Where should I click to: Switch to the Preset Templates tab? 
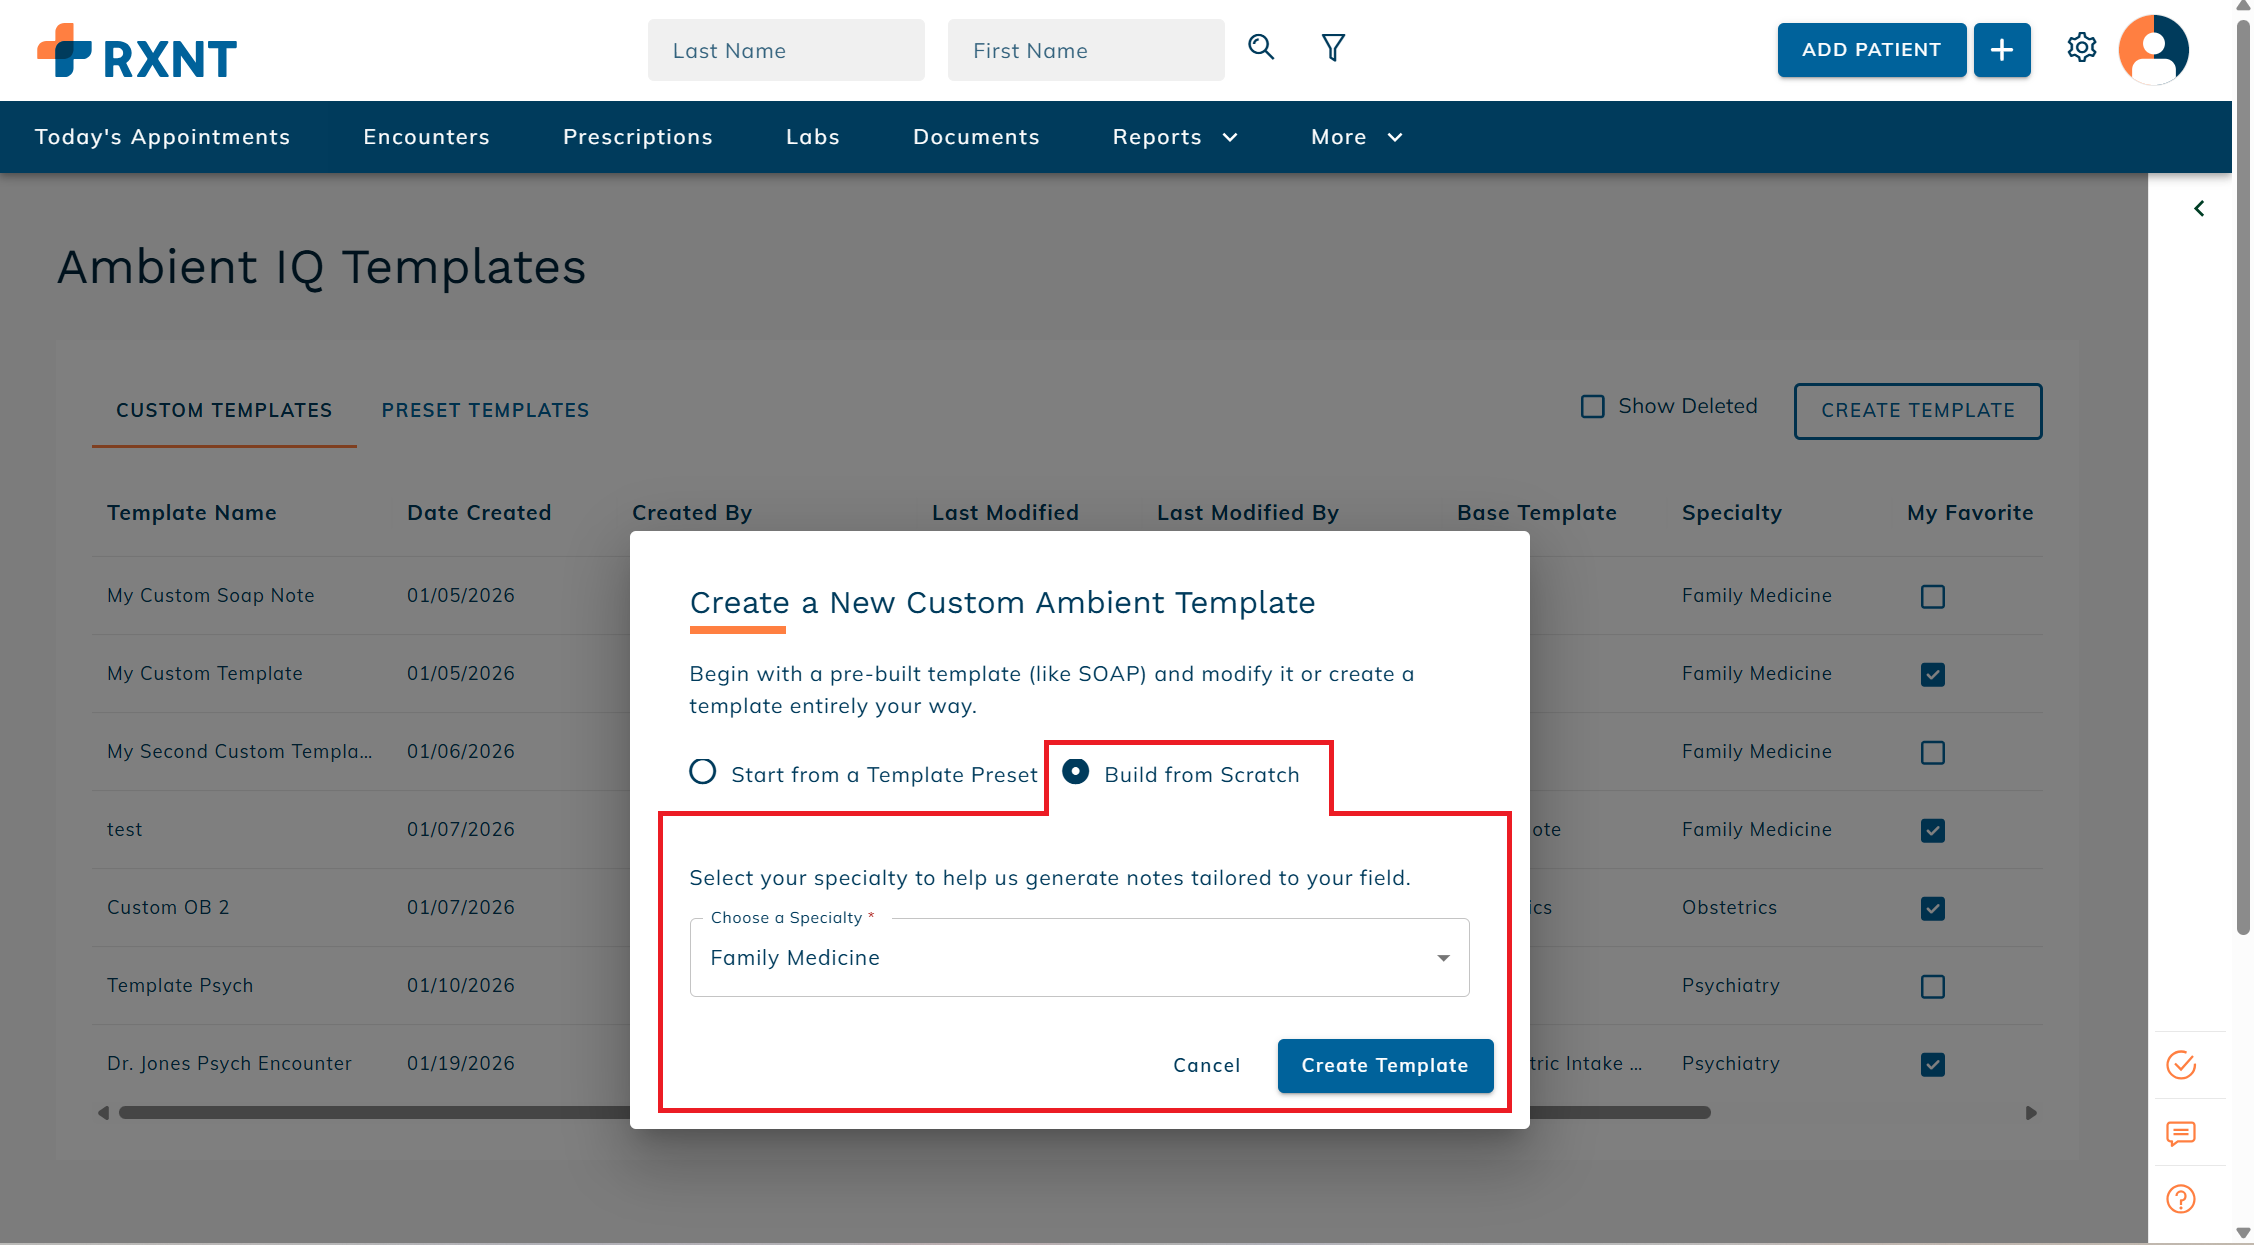tap(485, 410)
